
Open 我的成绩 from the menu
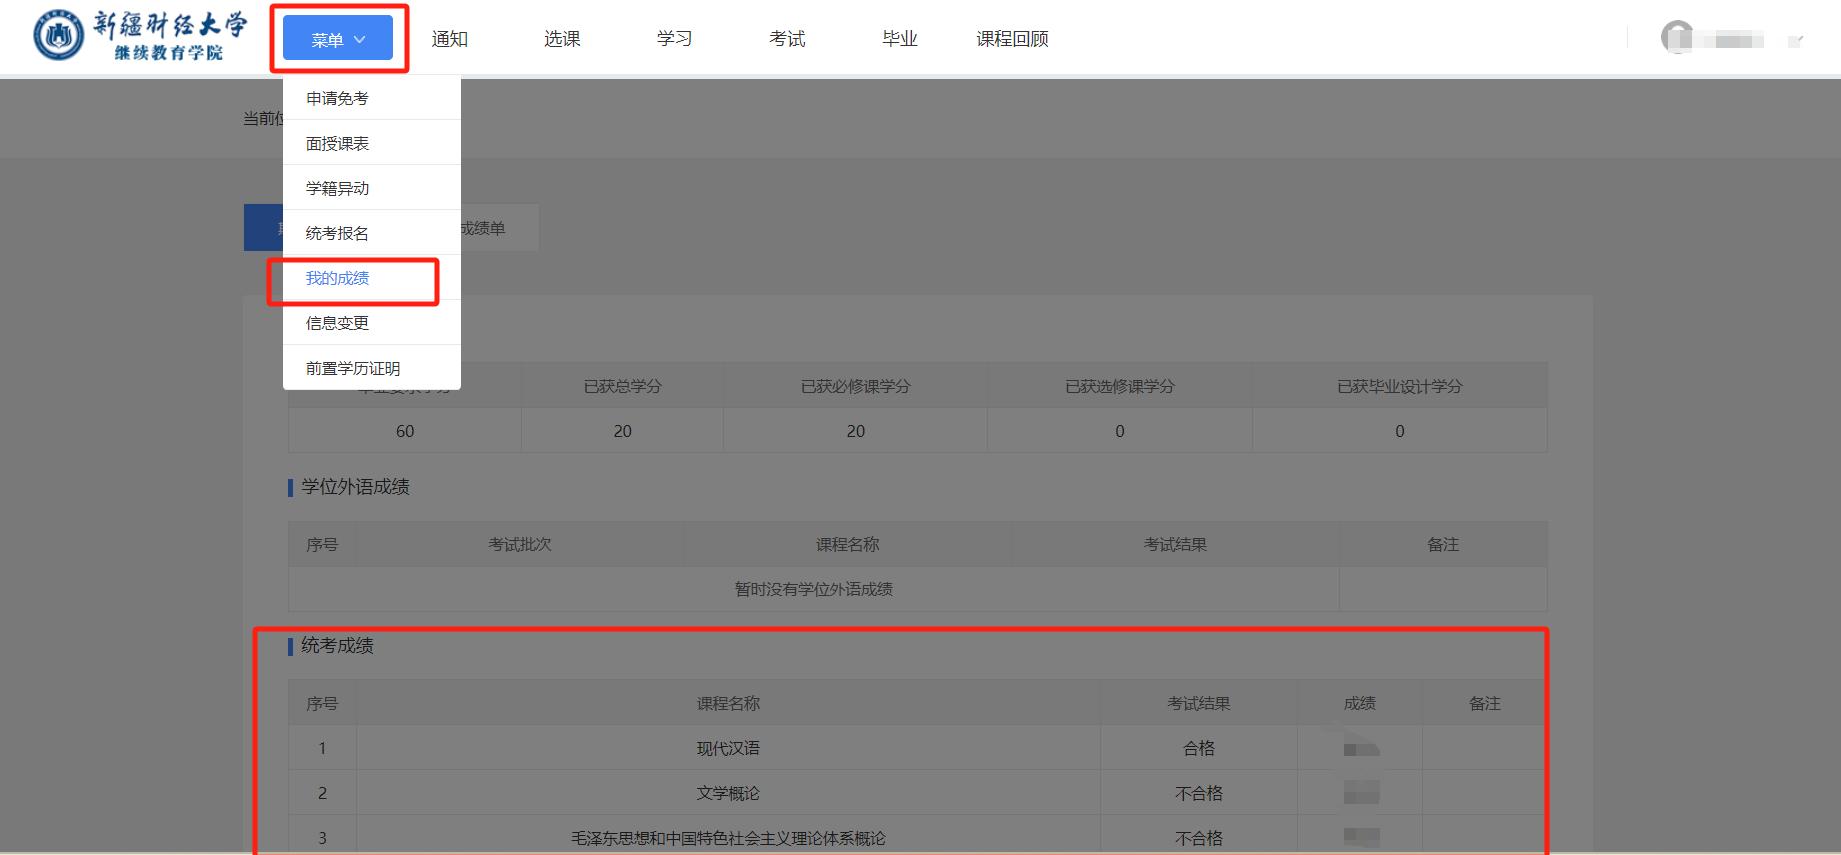pos(337,278)
